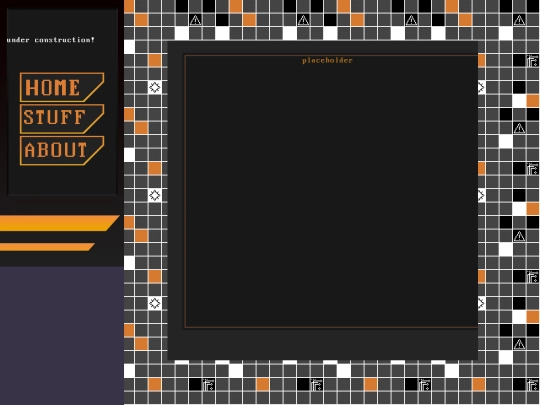Open the ABOUT navigation button
The height and width of the screenshot is (405, 540).
[62, 151]
